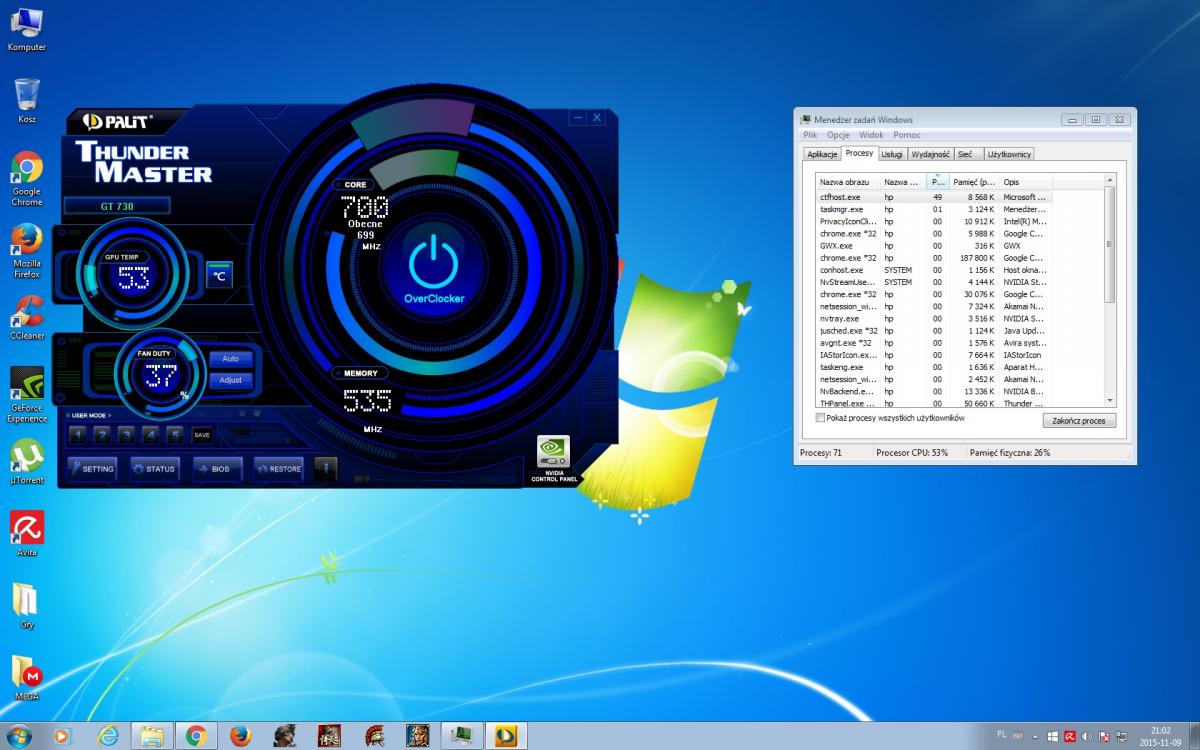Save the current user mode profile

click(202, 435)
